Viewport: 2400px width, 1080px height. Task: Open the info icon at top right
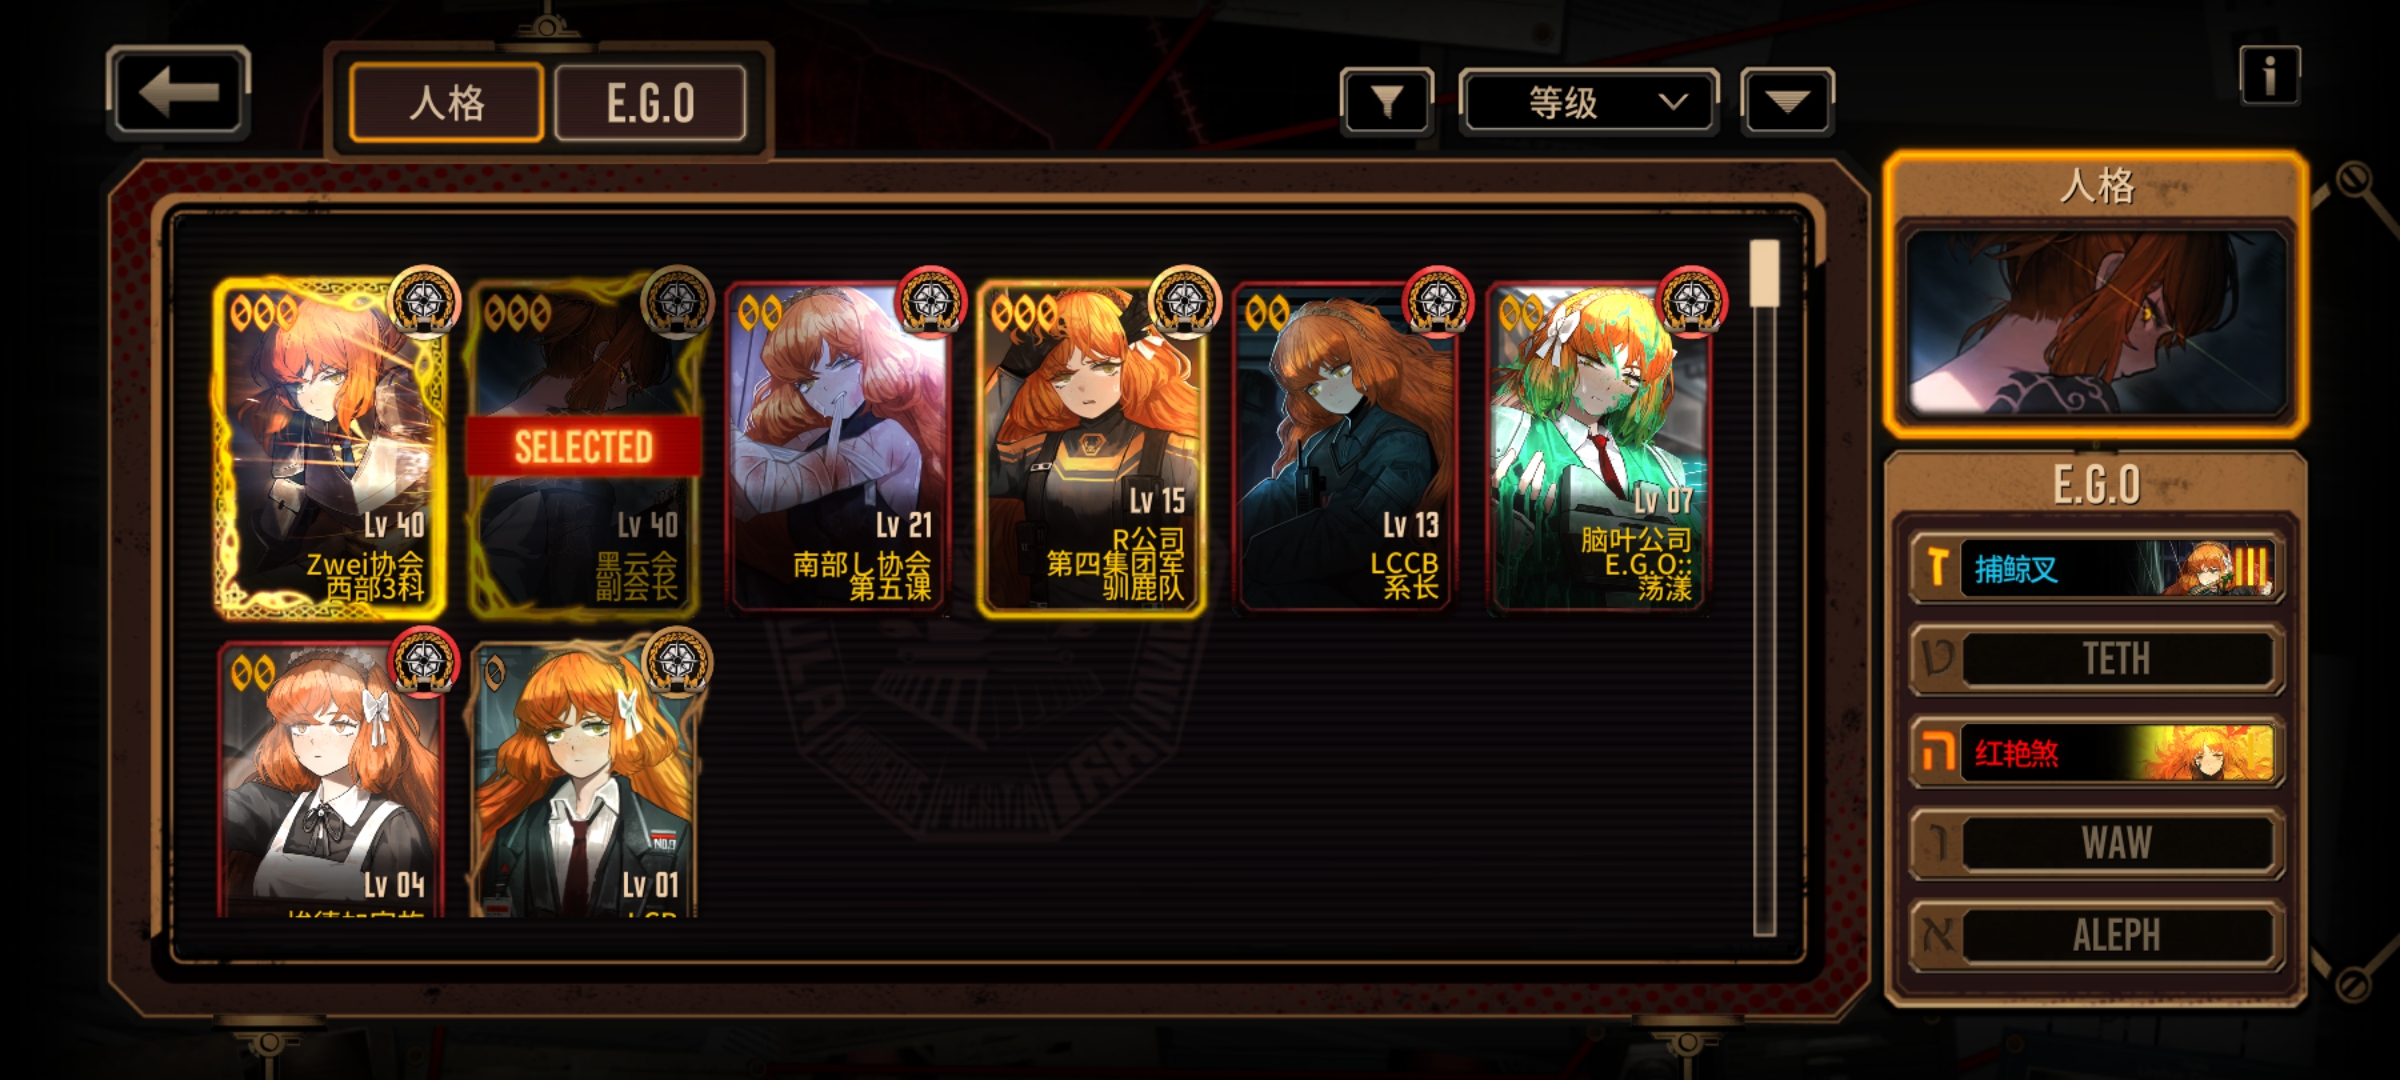(x=2269, y=76)
